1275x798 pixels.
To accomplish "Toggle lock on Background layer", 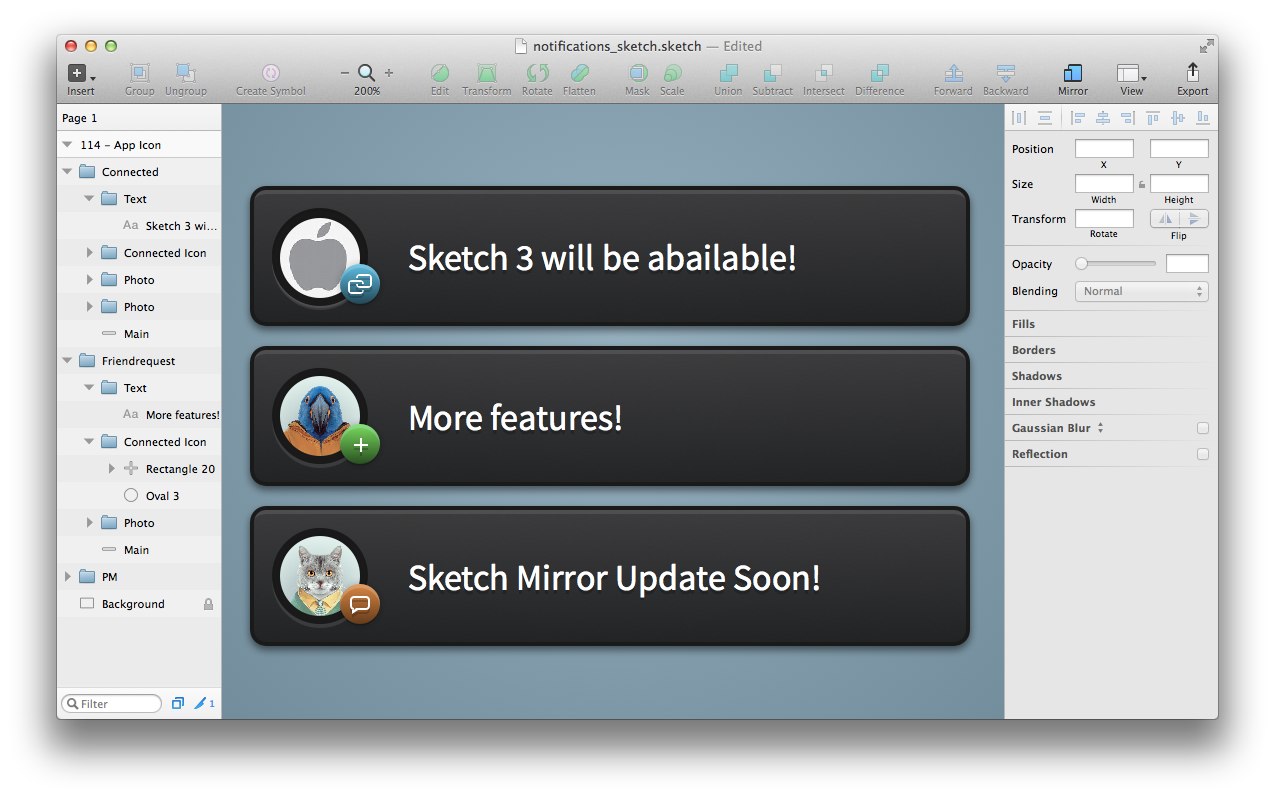I will click(x=208, y=604).
